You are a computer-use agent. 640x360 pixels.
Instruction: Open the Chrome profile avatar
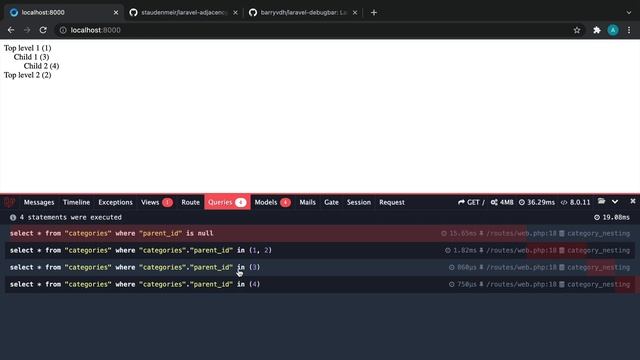click(x=613, y=30)
